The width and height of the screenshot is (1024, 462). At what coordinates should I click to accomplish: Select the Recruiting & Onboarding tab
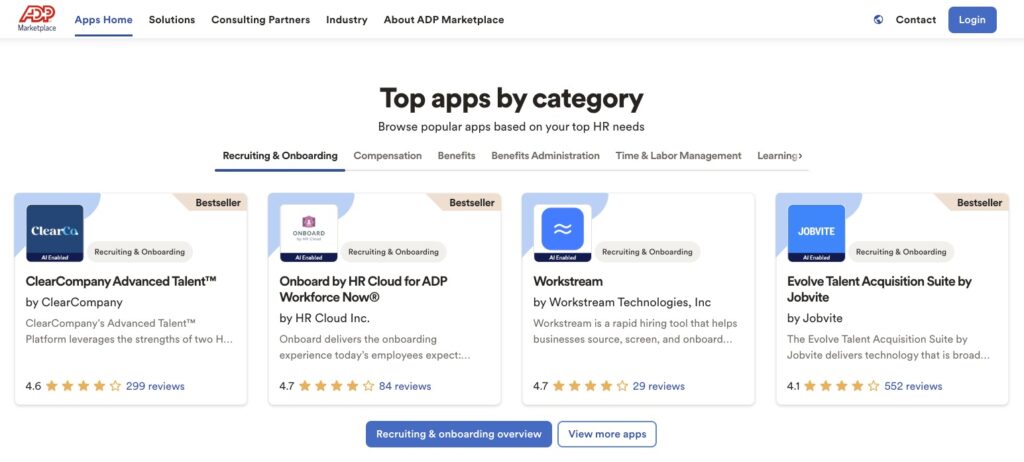click(280, 156)
